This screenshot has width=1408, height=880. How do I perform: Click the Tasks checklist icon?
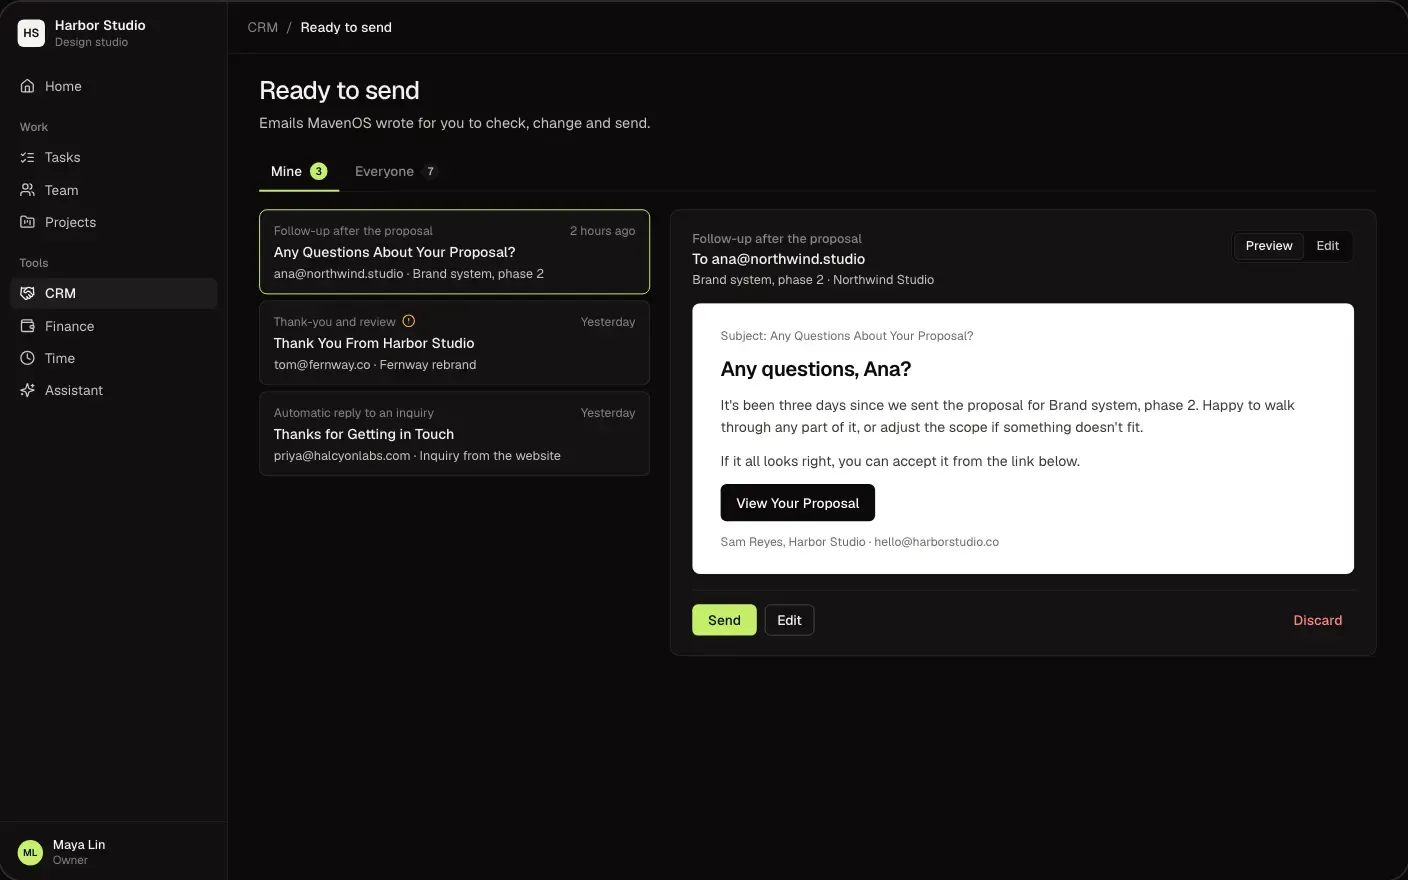pyautogui.click(x=28, y=157)
